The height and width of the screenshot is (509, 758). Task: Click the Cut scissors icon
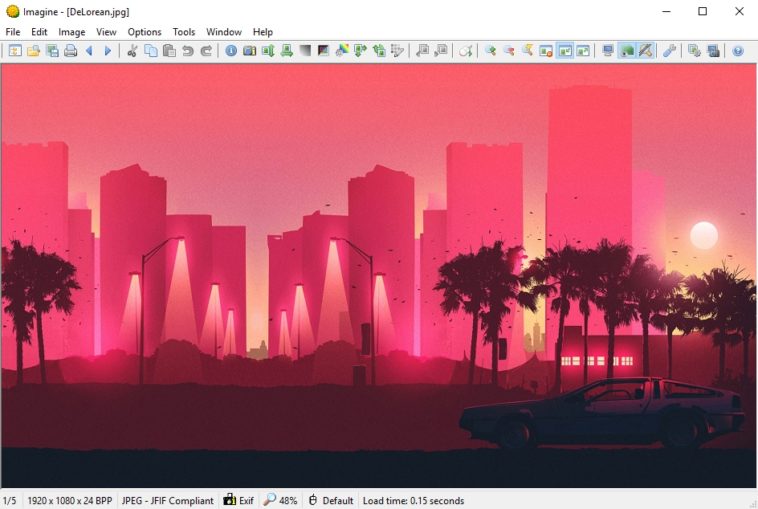132,50
